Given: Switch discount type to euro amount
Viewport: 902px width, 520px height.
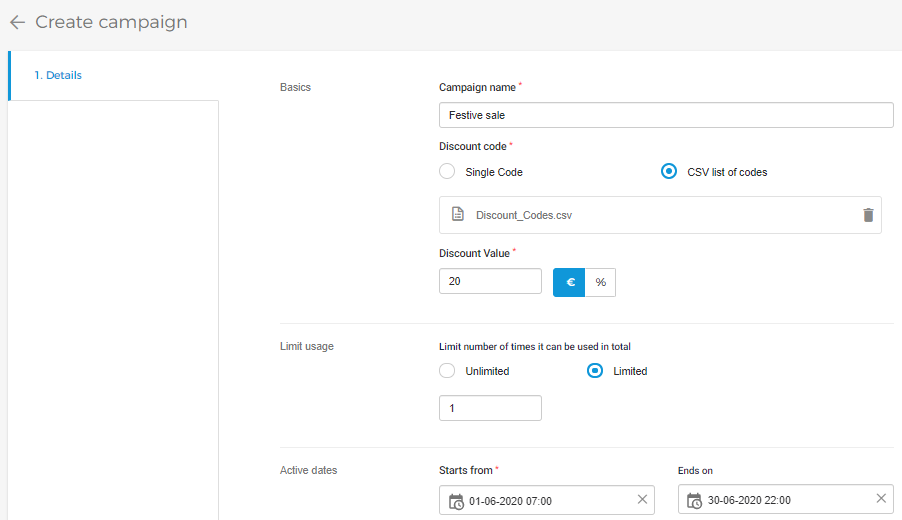Looking at the screenshot, I should pos(569,282).
